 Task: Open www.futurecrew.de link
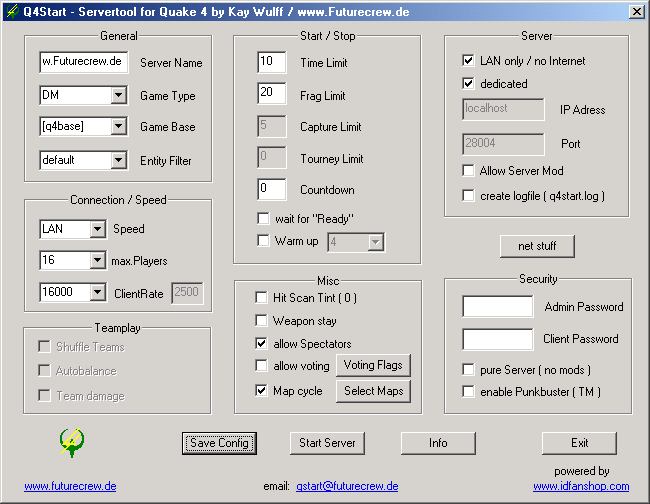[70, 486]
